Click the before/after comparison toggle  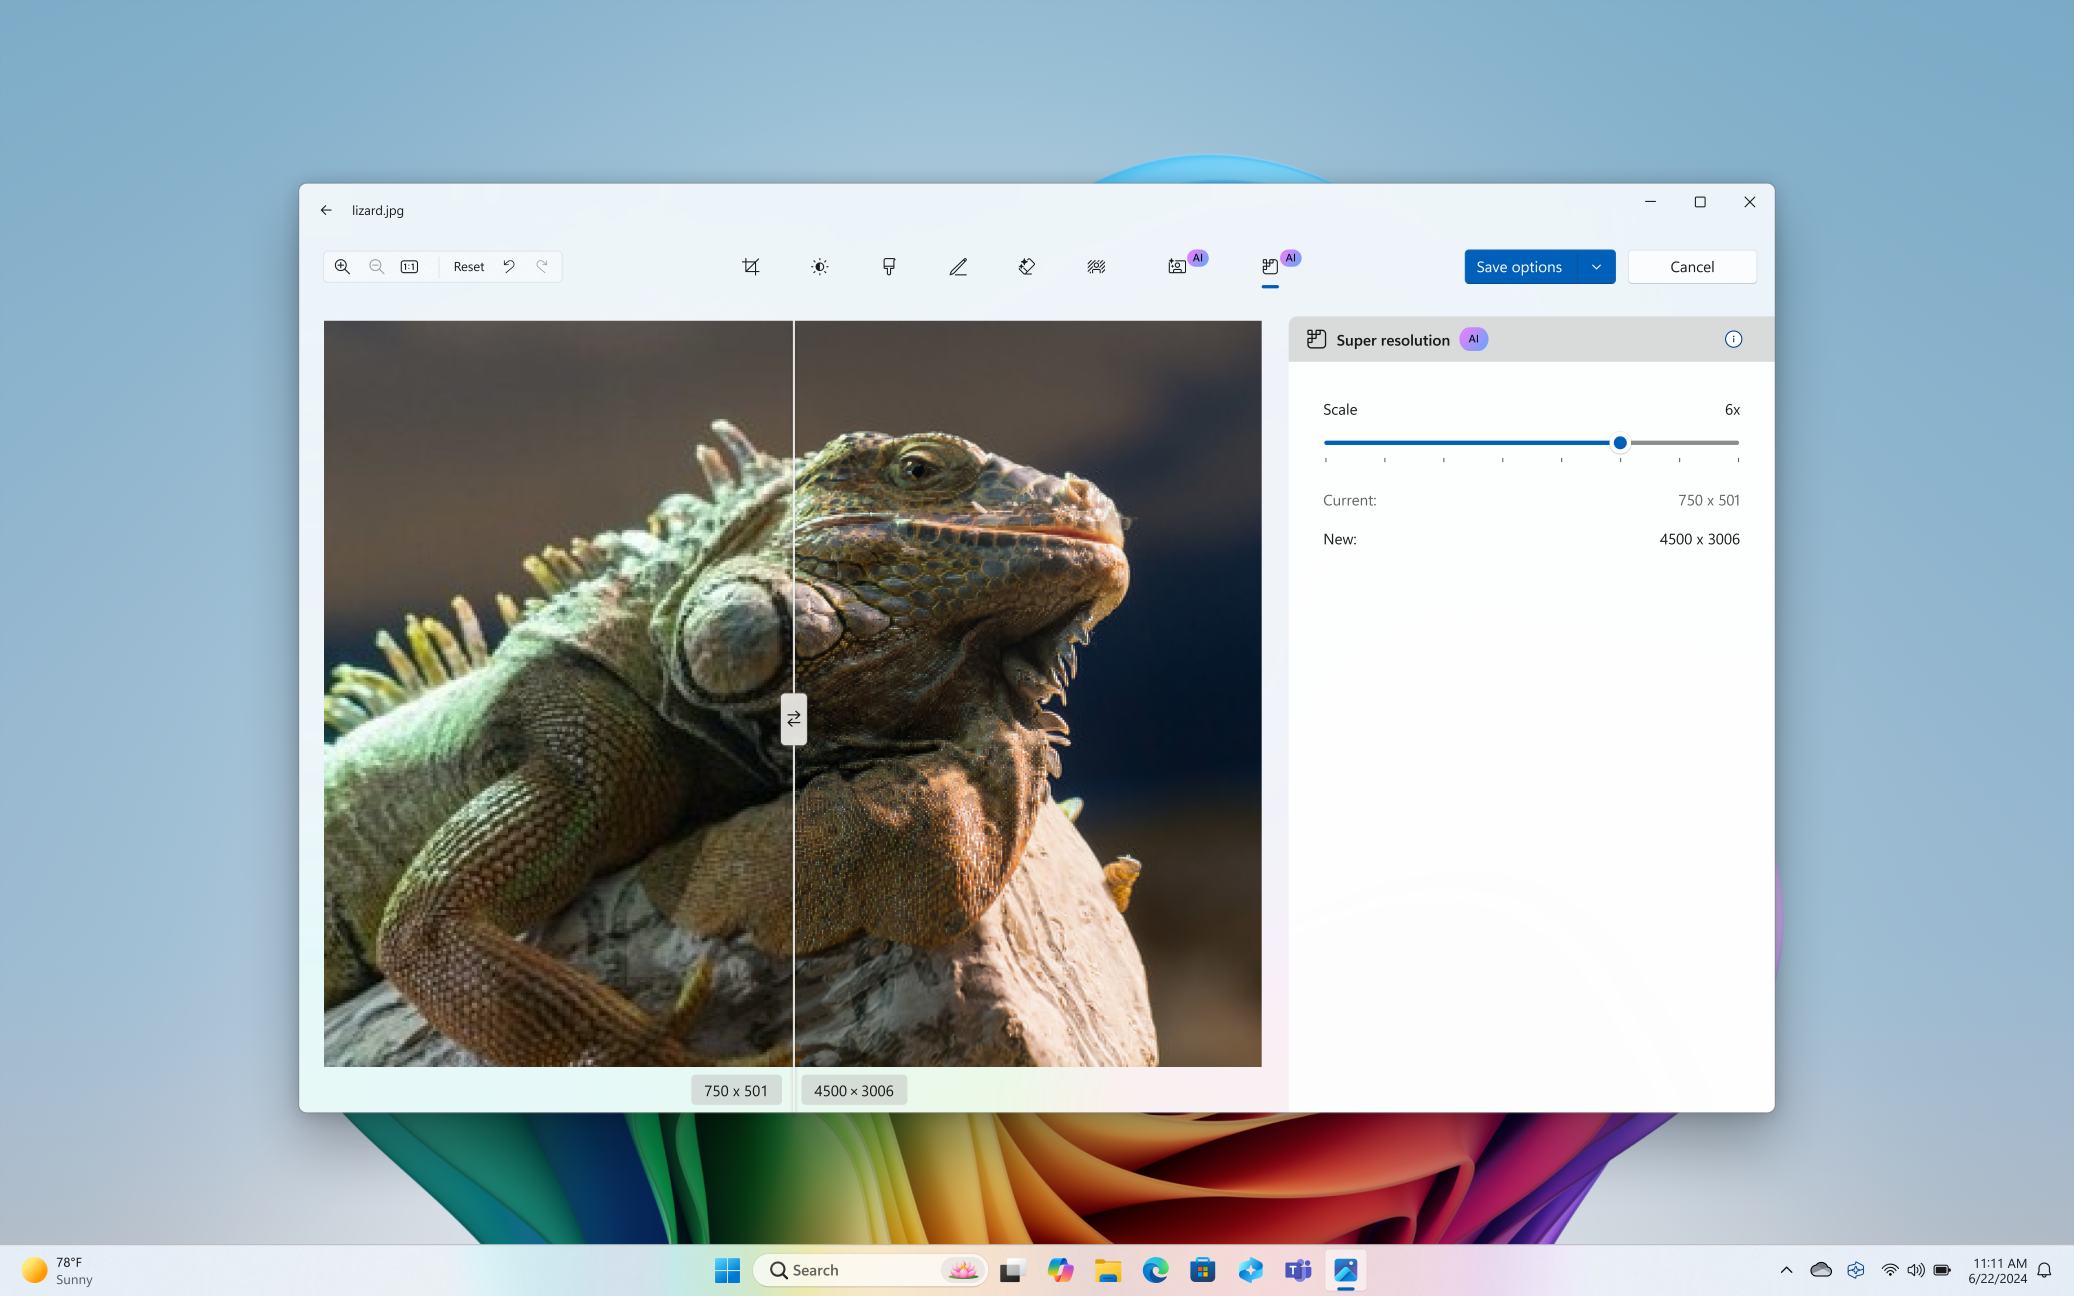pos(793,718)
